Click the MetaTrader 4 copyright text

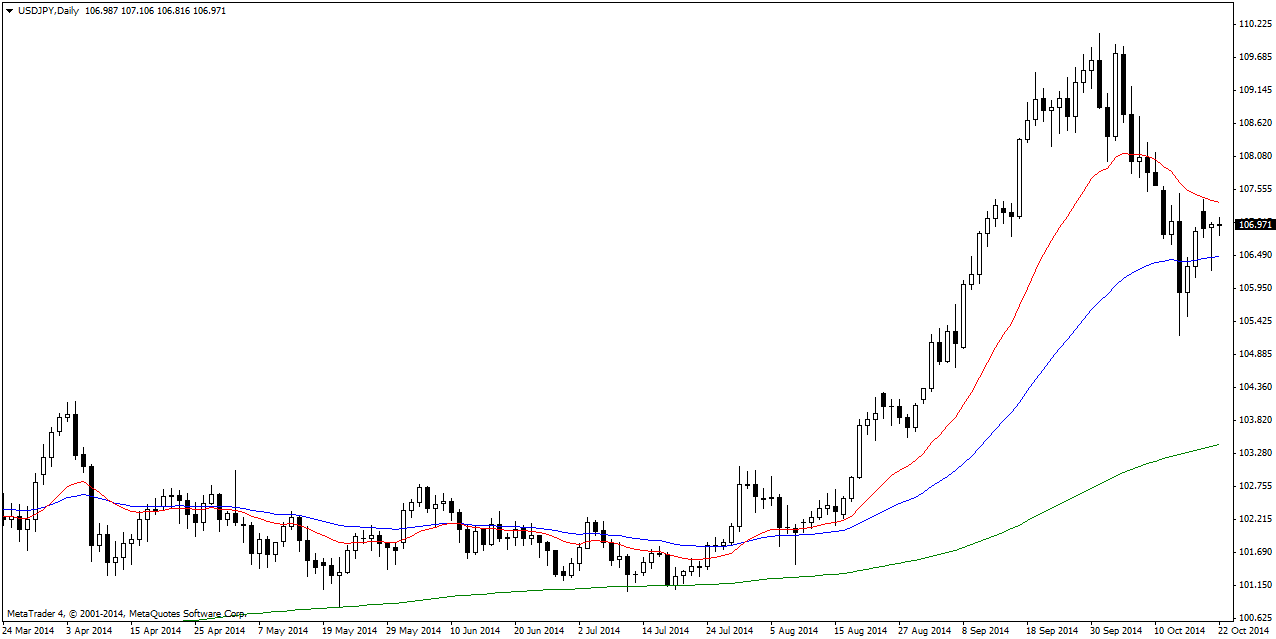click(126, 613)
